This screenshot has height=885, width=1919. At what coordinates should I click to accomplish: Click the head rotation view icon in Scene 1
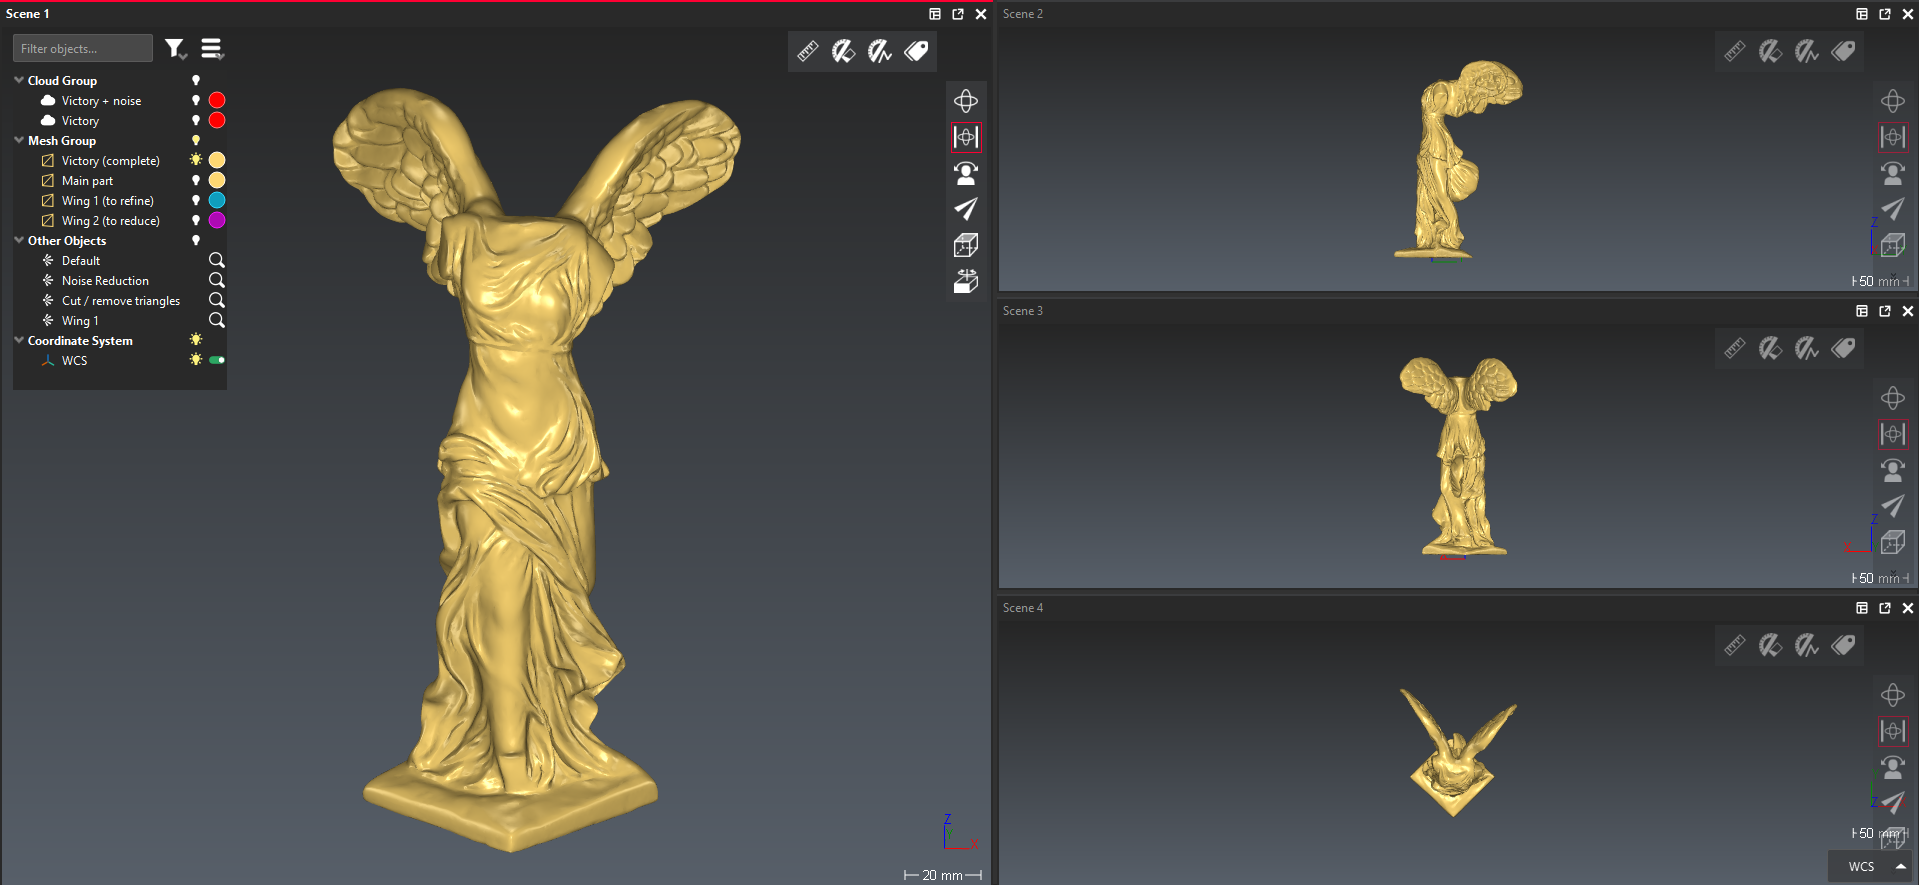(x=966, y=173)
